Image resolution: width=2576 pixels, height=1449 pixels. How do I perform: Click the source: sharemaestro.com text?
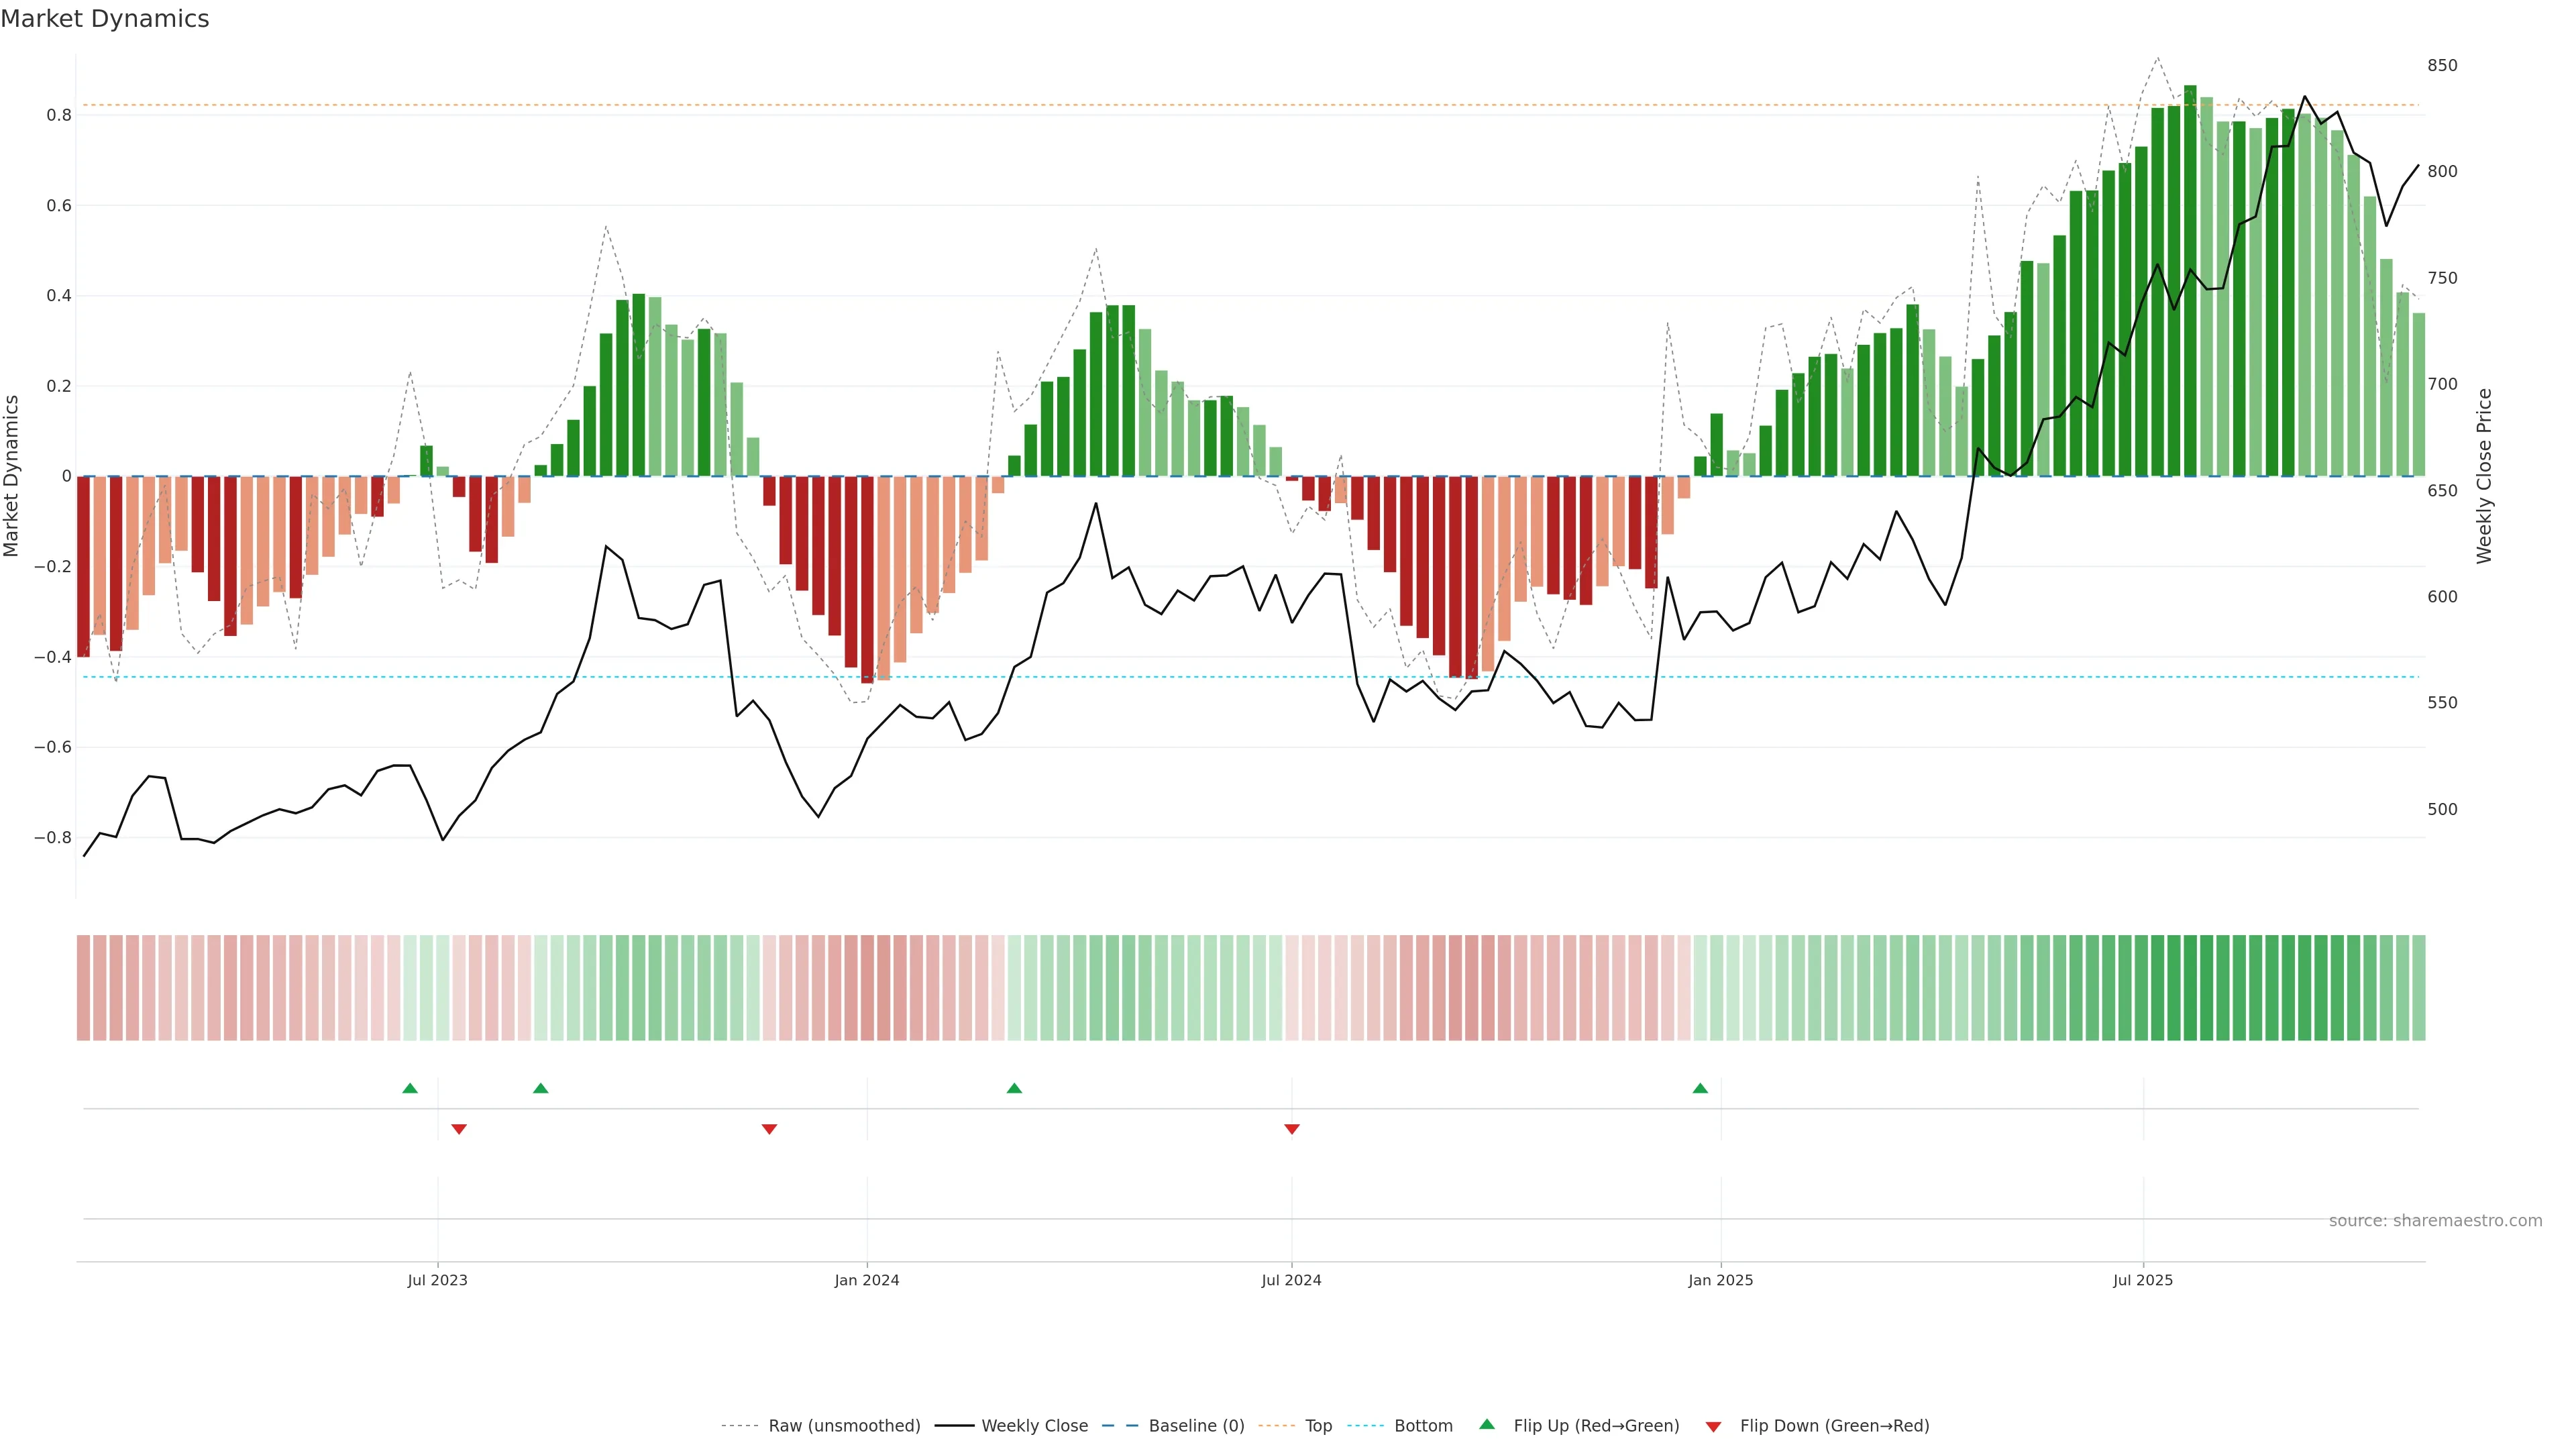pos(2435,1221)
